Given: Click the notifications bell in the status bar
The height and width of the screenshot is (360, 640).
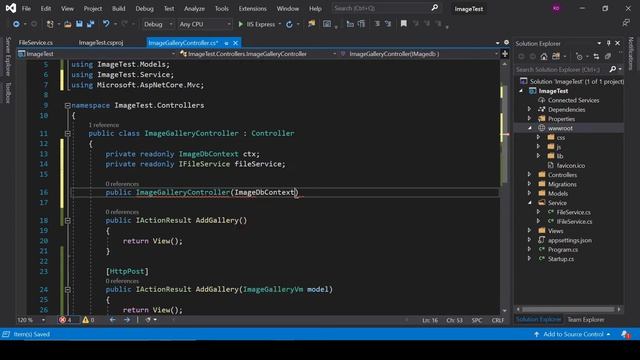Looking at the screenshot, I should click(x=625, y=334).
